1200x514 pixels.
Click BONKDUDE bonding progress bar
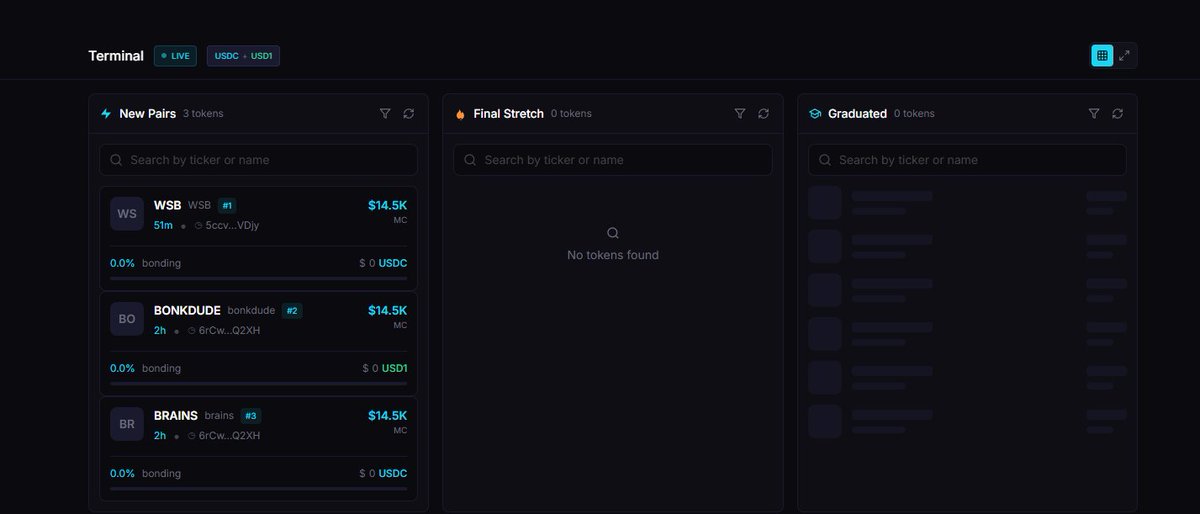pyautogui.click(x=259, y=383)
